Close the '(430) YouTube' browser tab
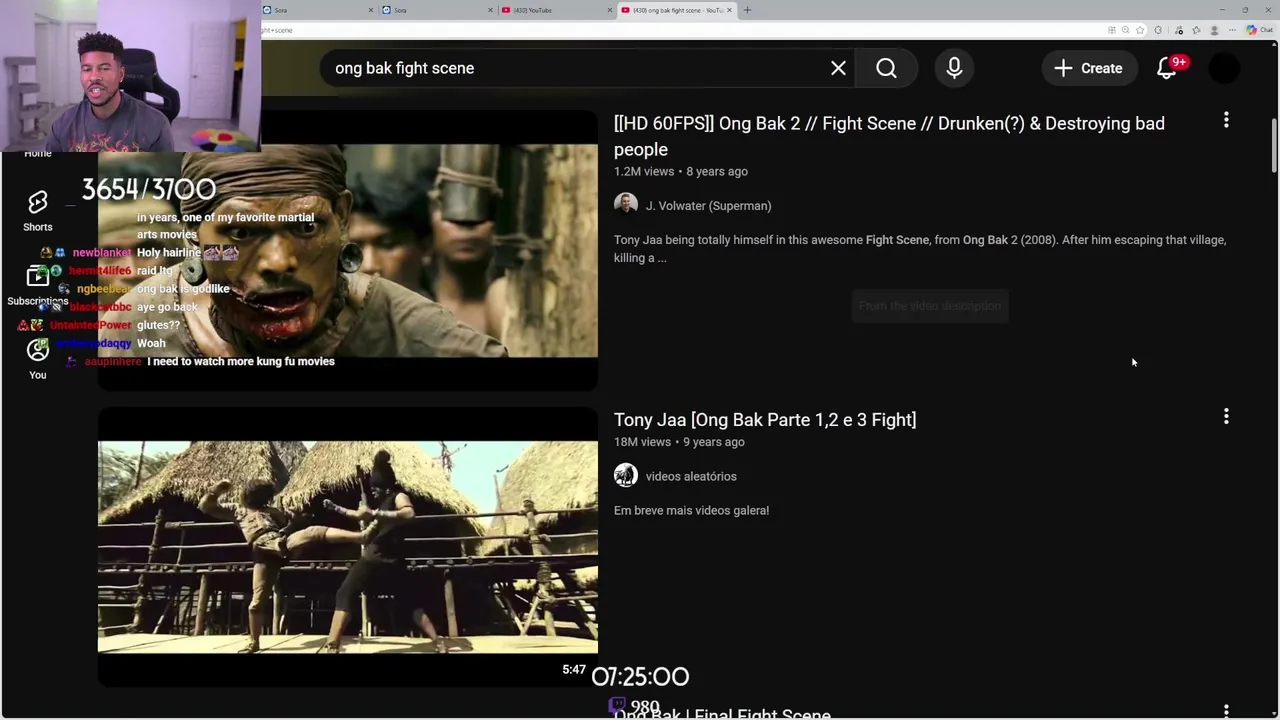Viewport: 1280px width, 720px height. (x=610, y=10)
